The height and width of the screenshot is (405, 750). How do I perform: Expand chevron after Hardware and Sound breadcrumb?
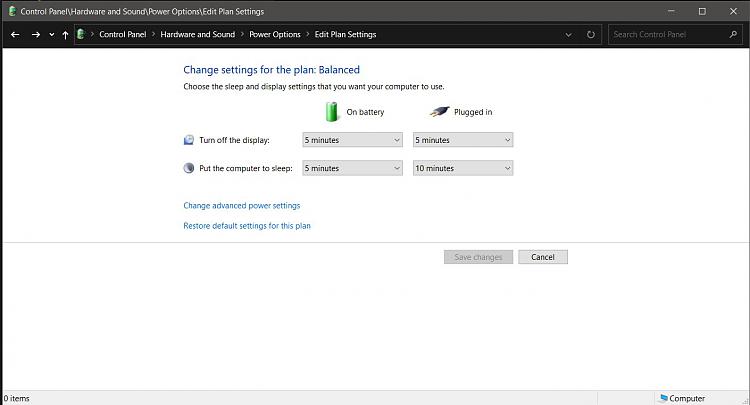(242, 34)
